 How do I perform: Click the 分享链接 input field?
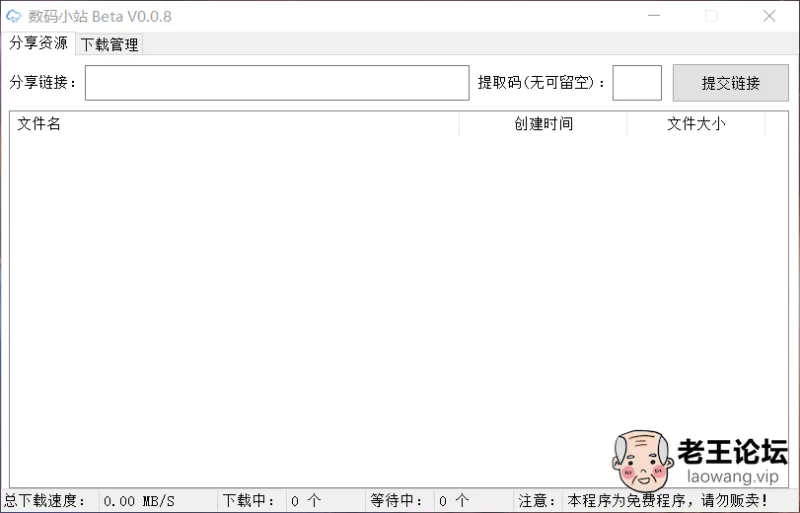tap(277, 83)
